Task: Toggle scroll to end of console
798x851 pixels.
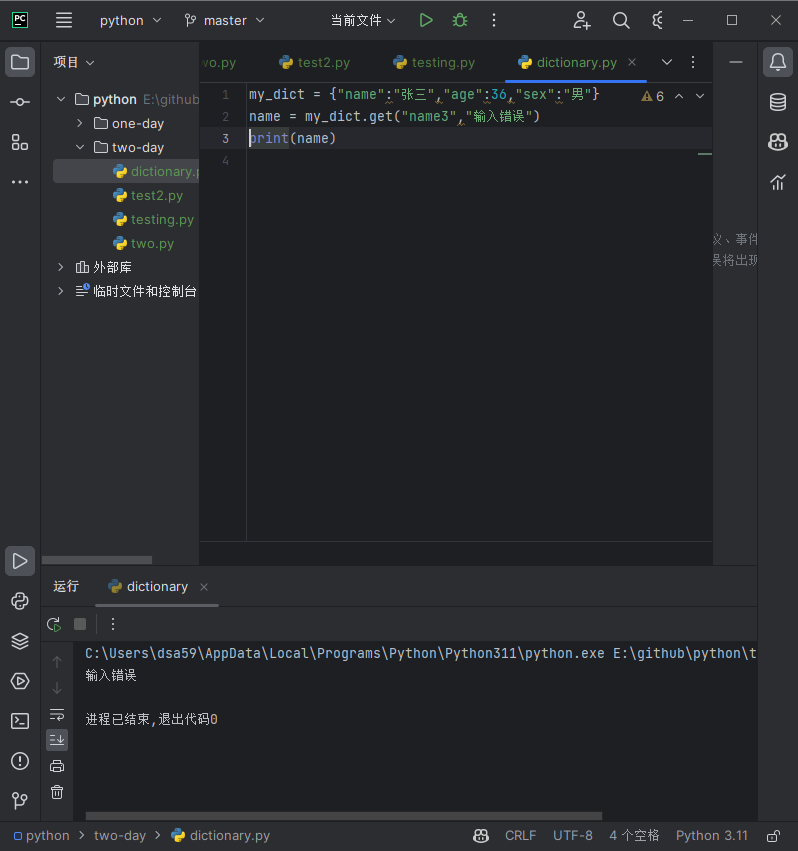Action: 57,740
